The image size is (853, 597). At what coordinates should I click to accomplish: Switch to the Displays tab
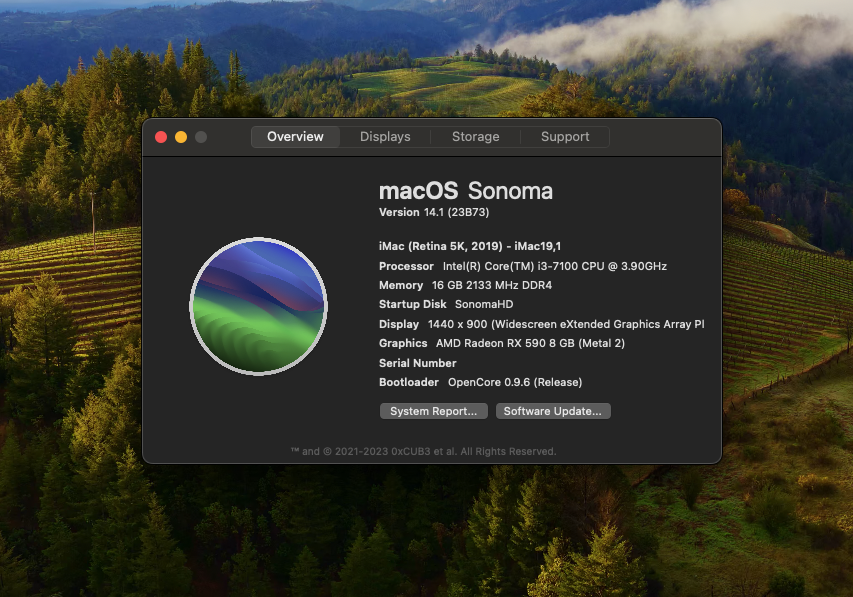click(385, 137)
